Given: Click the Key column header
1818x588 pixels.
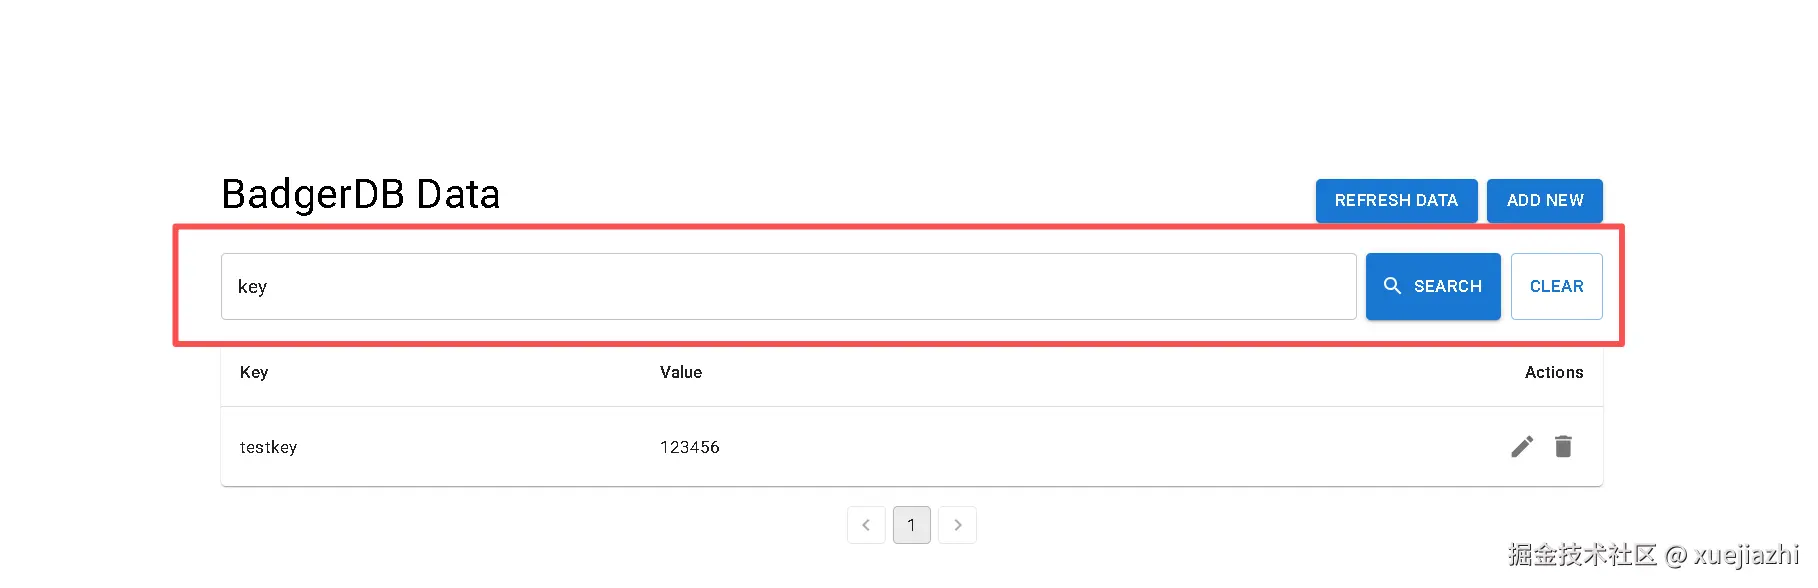Looking at the screenshot, I should (x=254, y=372).
